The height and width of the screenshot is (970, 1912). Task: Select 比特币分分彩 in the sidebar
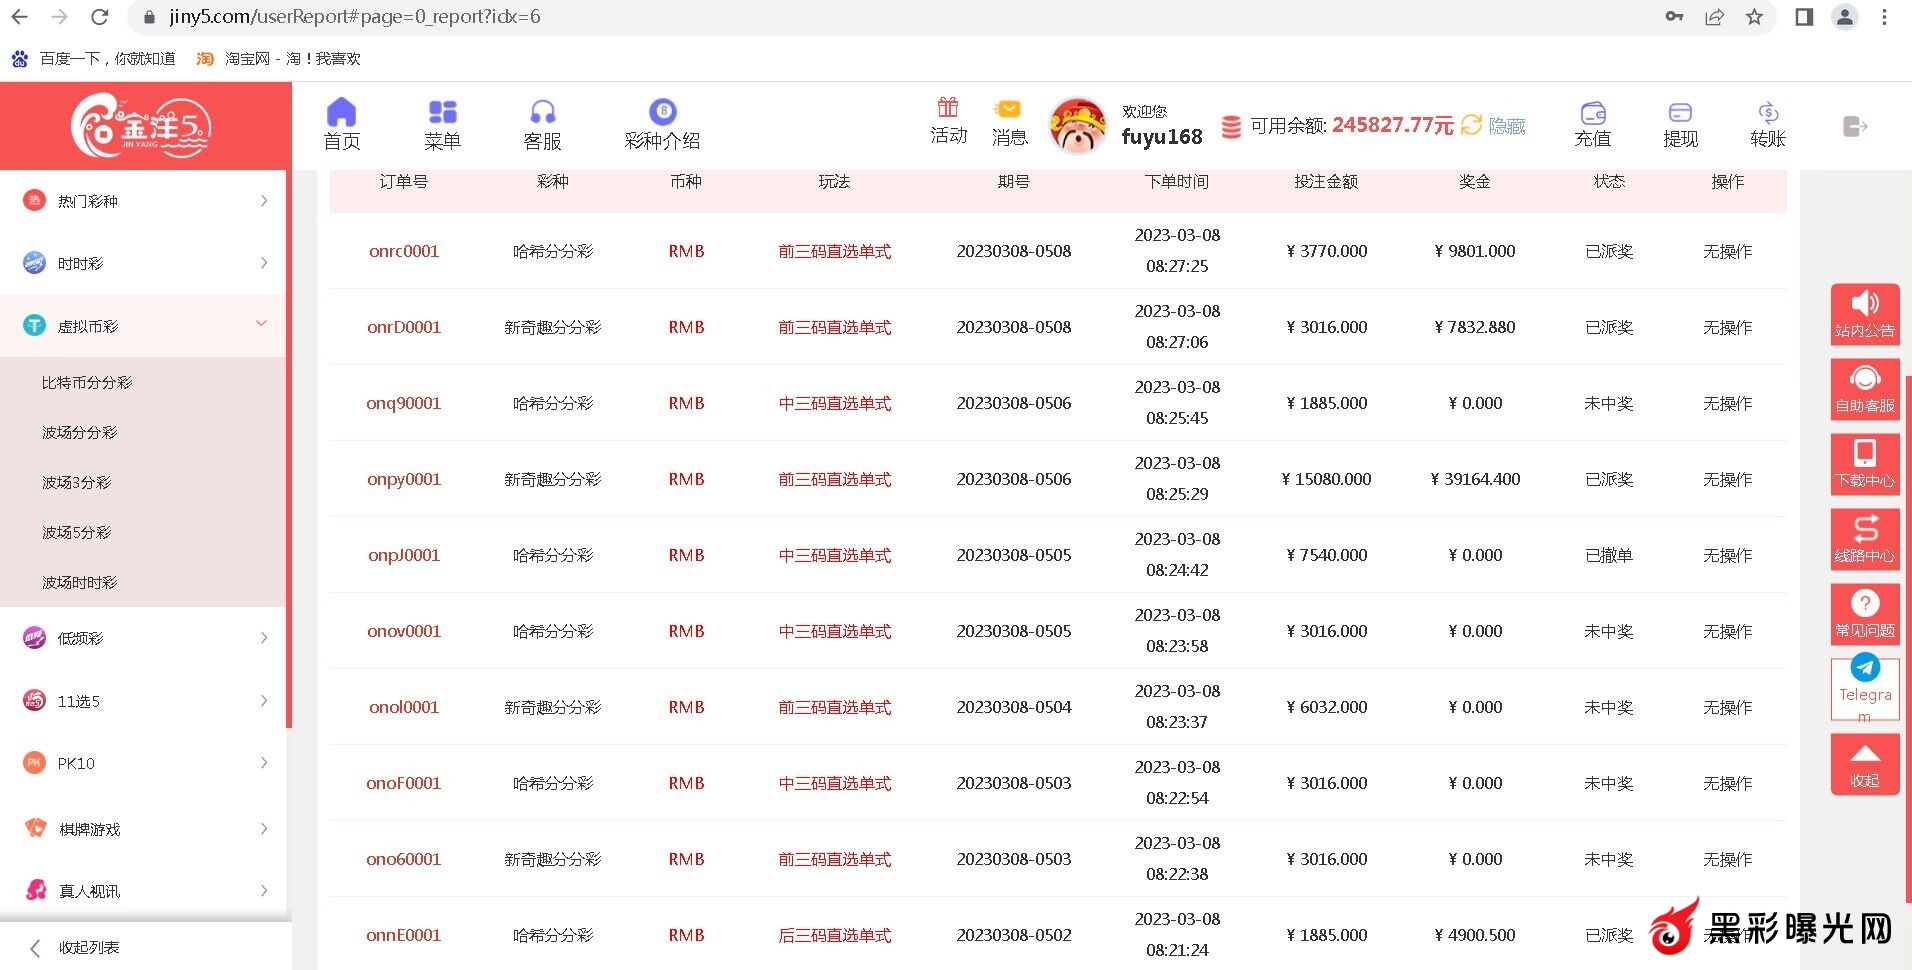(87, 383)
